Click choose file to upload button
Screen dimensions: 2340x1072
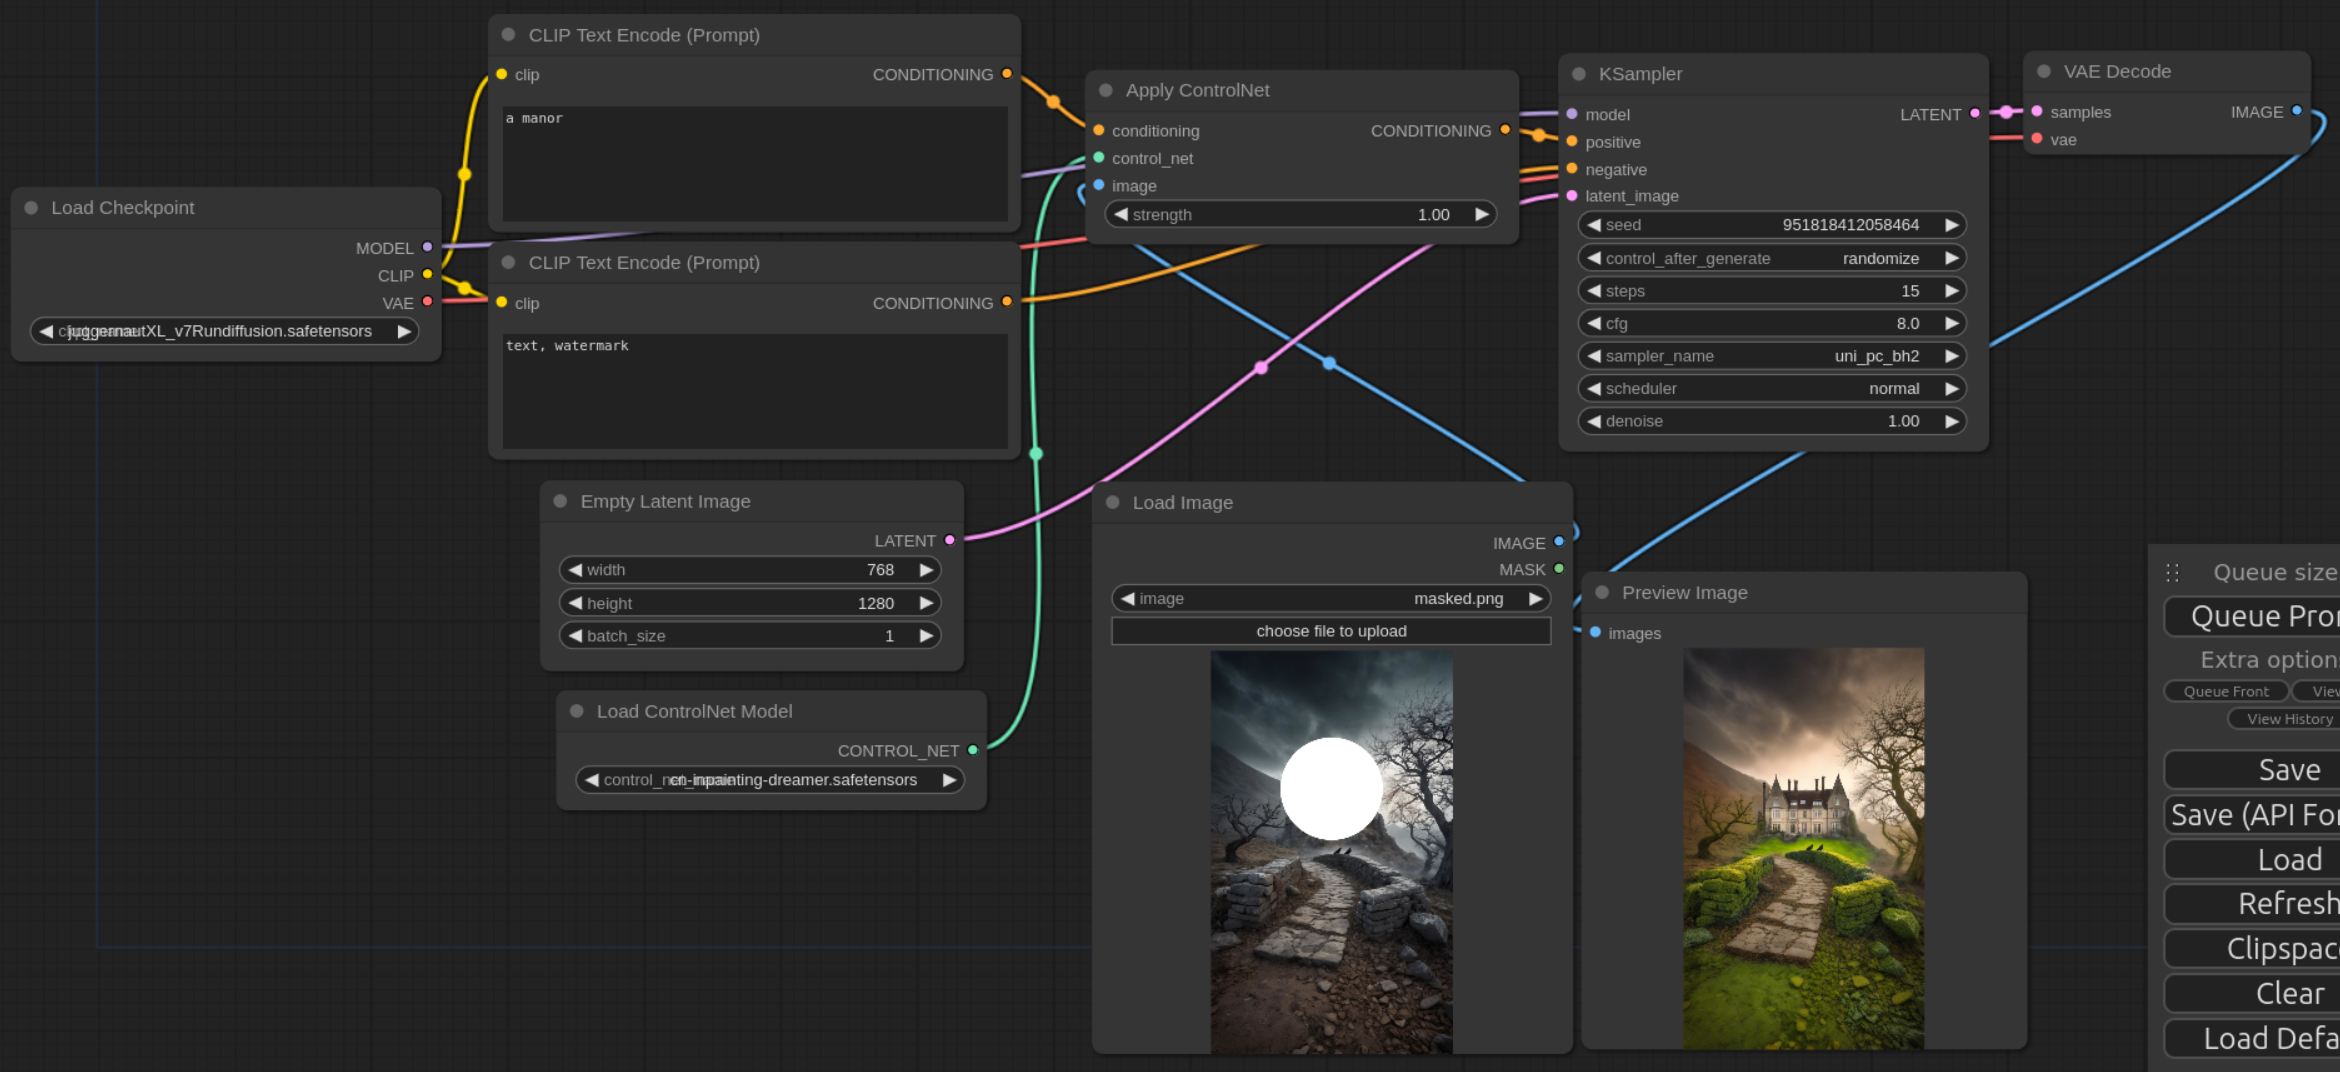click(1330, 632)
